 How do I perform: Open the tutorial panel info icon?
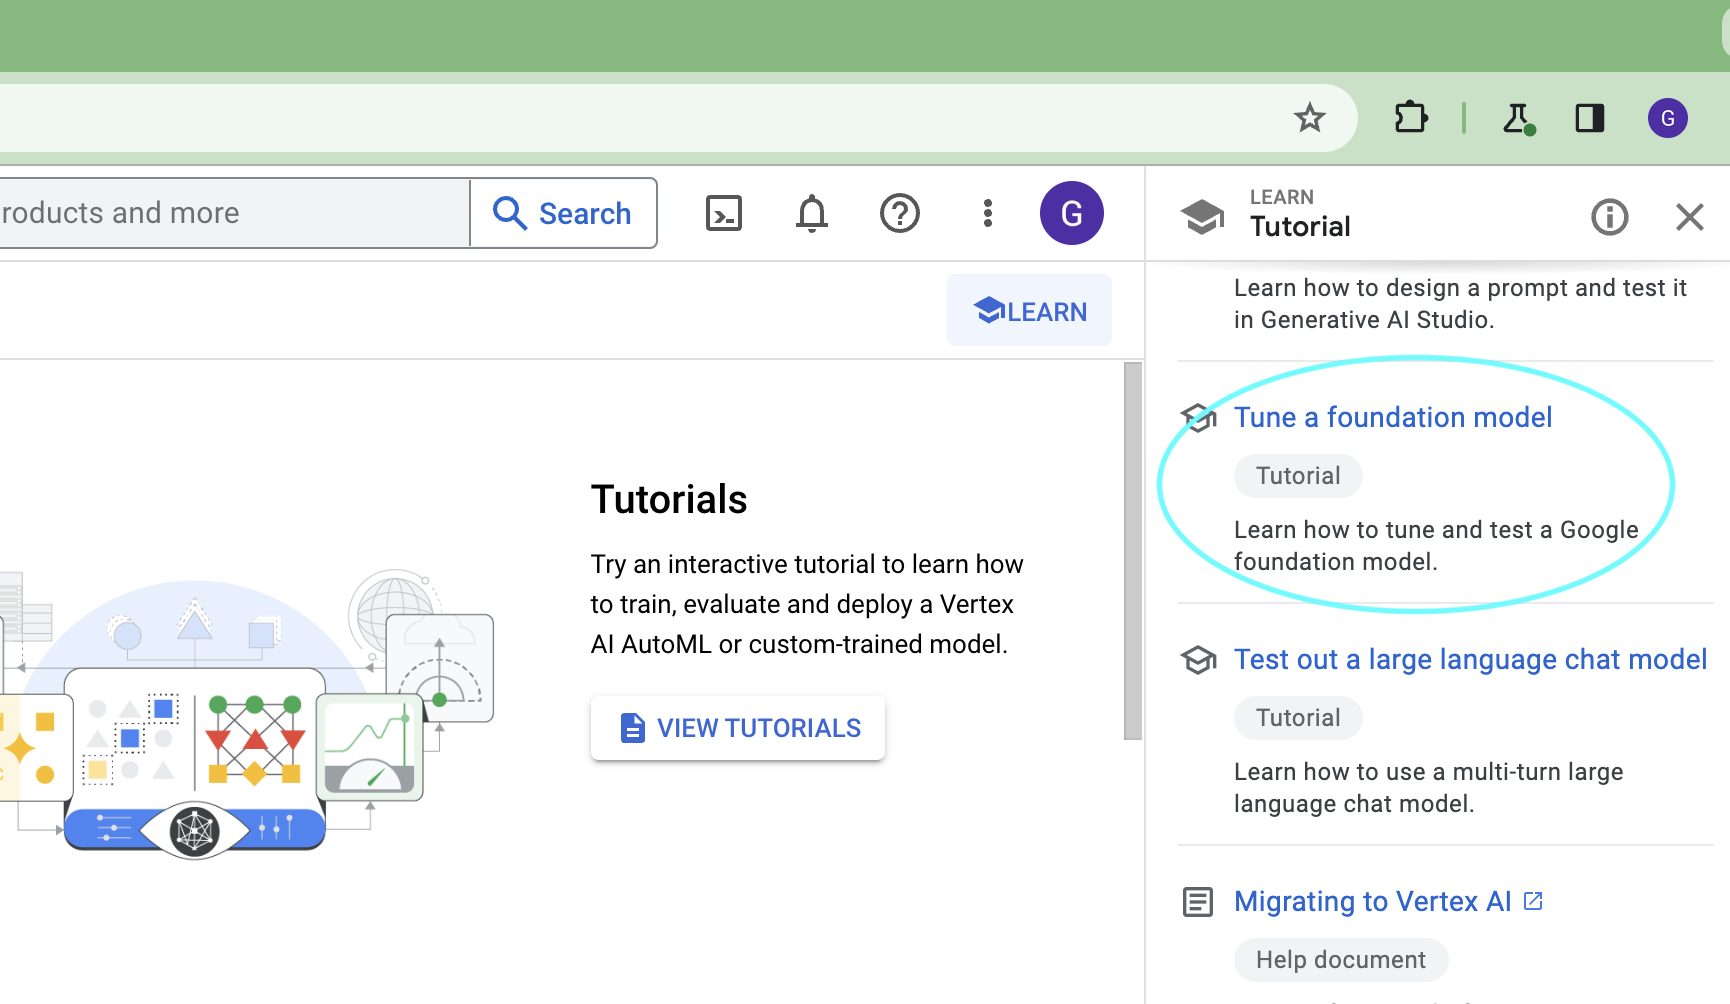click(x=1610, y=217)
